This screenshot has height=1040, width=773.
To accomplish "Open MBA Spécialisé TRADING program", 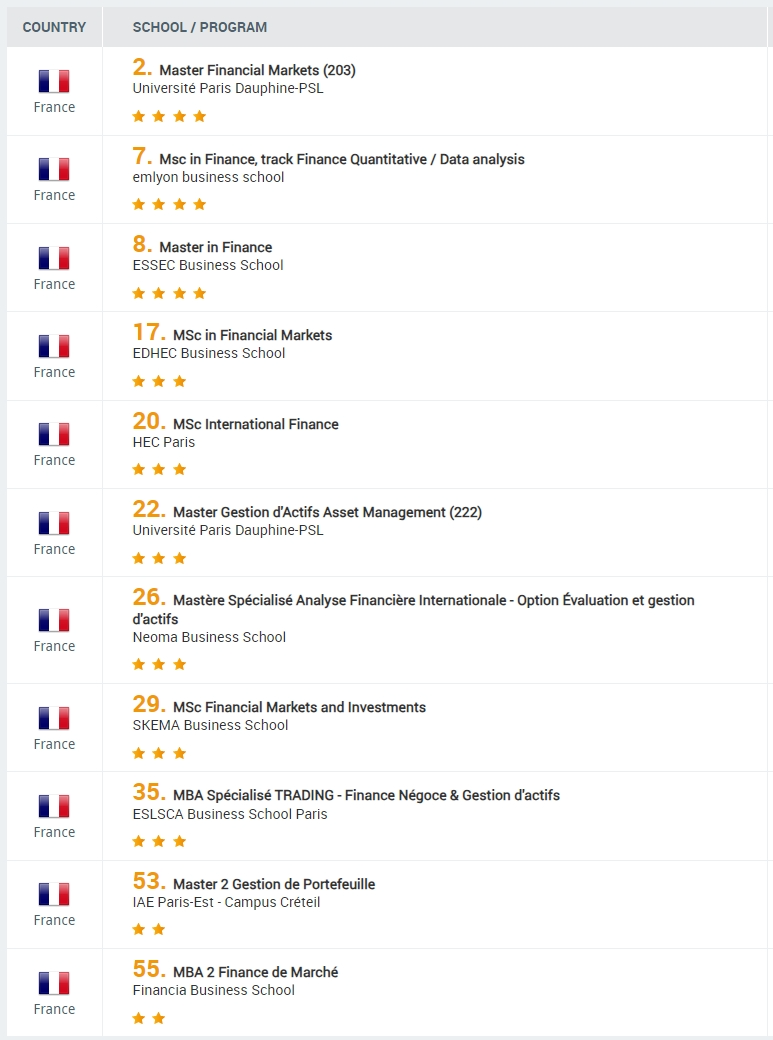I will tap(366, 795).
